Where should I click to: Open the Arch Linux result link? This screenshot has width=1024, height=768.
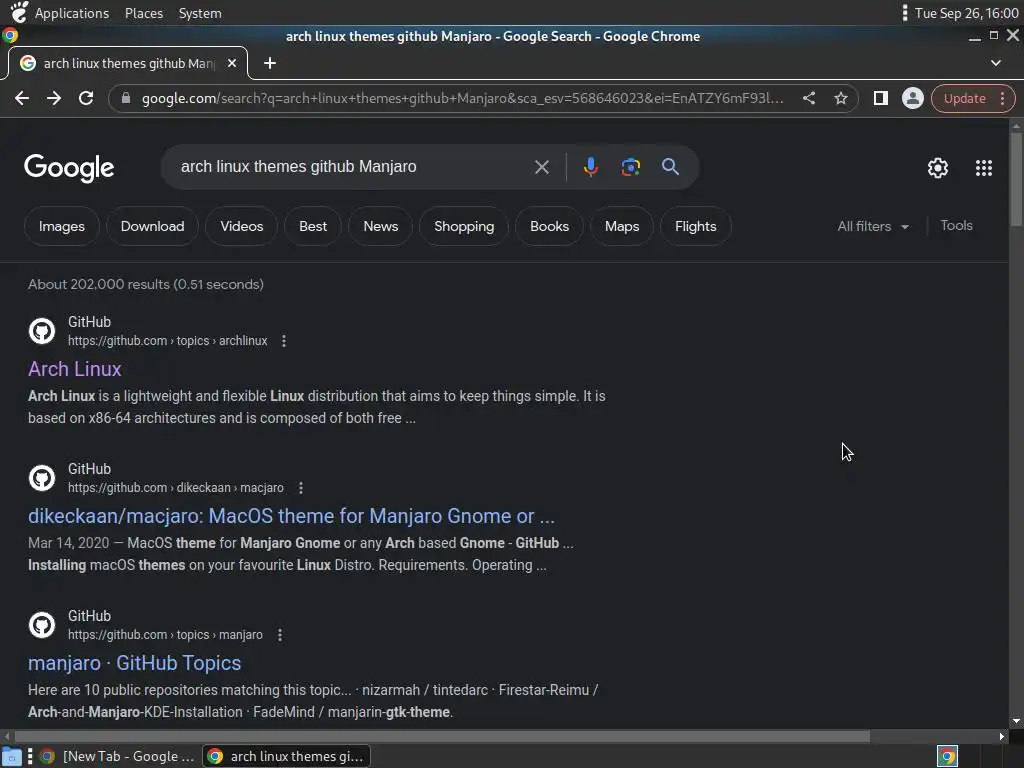74,369
